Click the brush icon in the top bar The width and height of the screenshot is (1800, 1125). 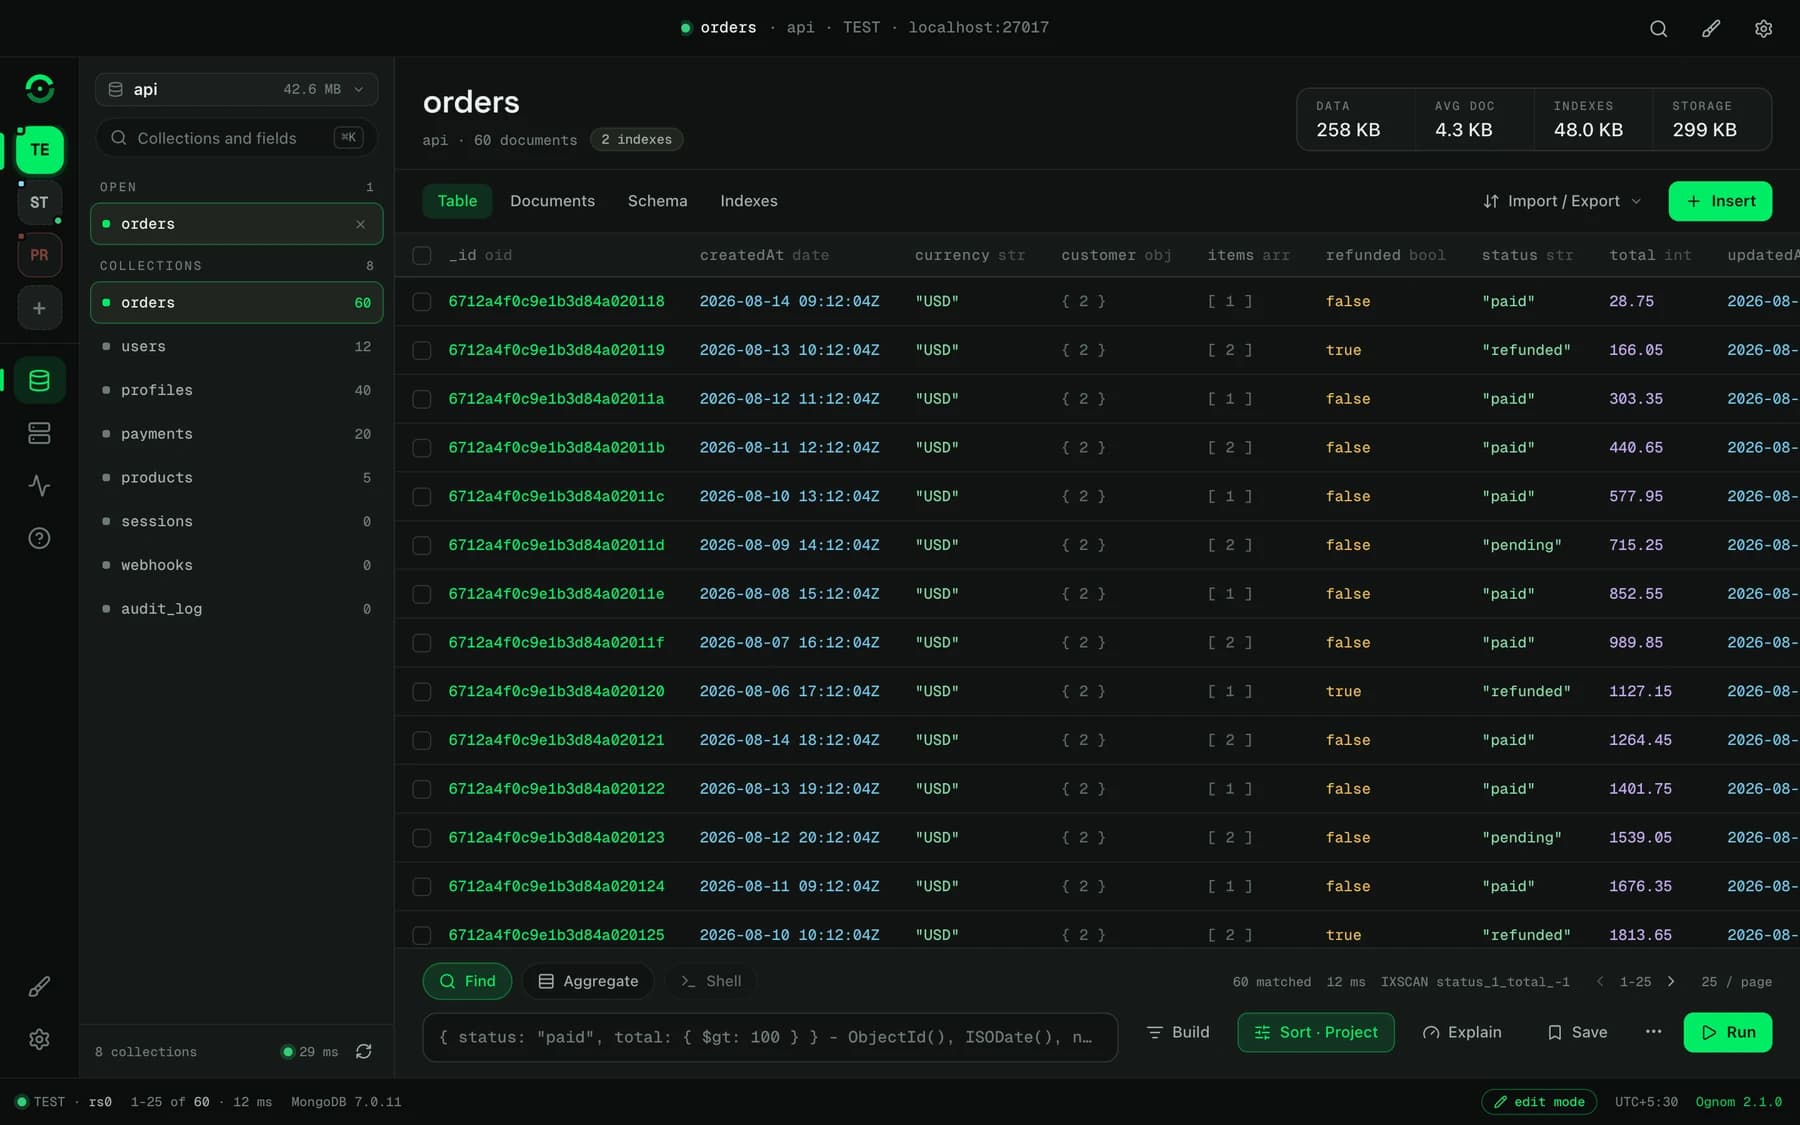1711,28
